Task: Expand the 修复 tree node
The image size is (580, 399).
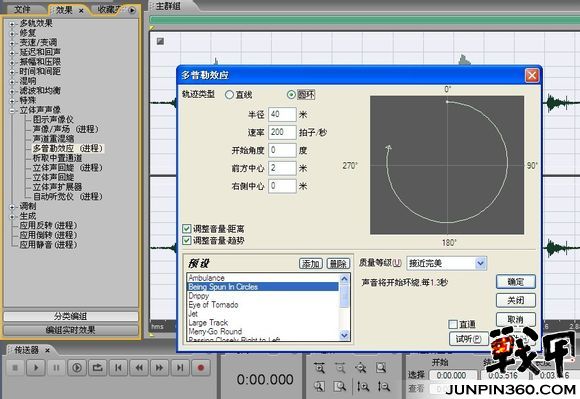Action: click(12, 34)
